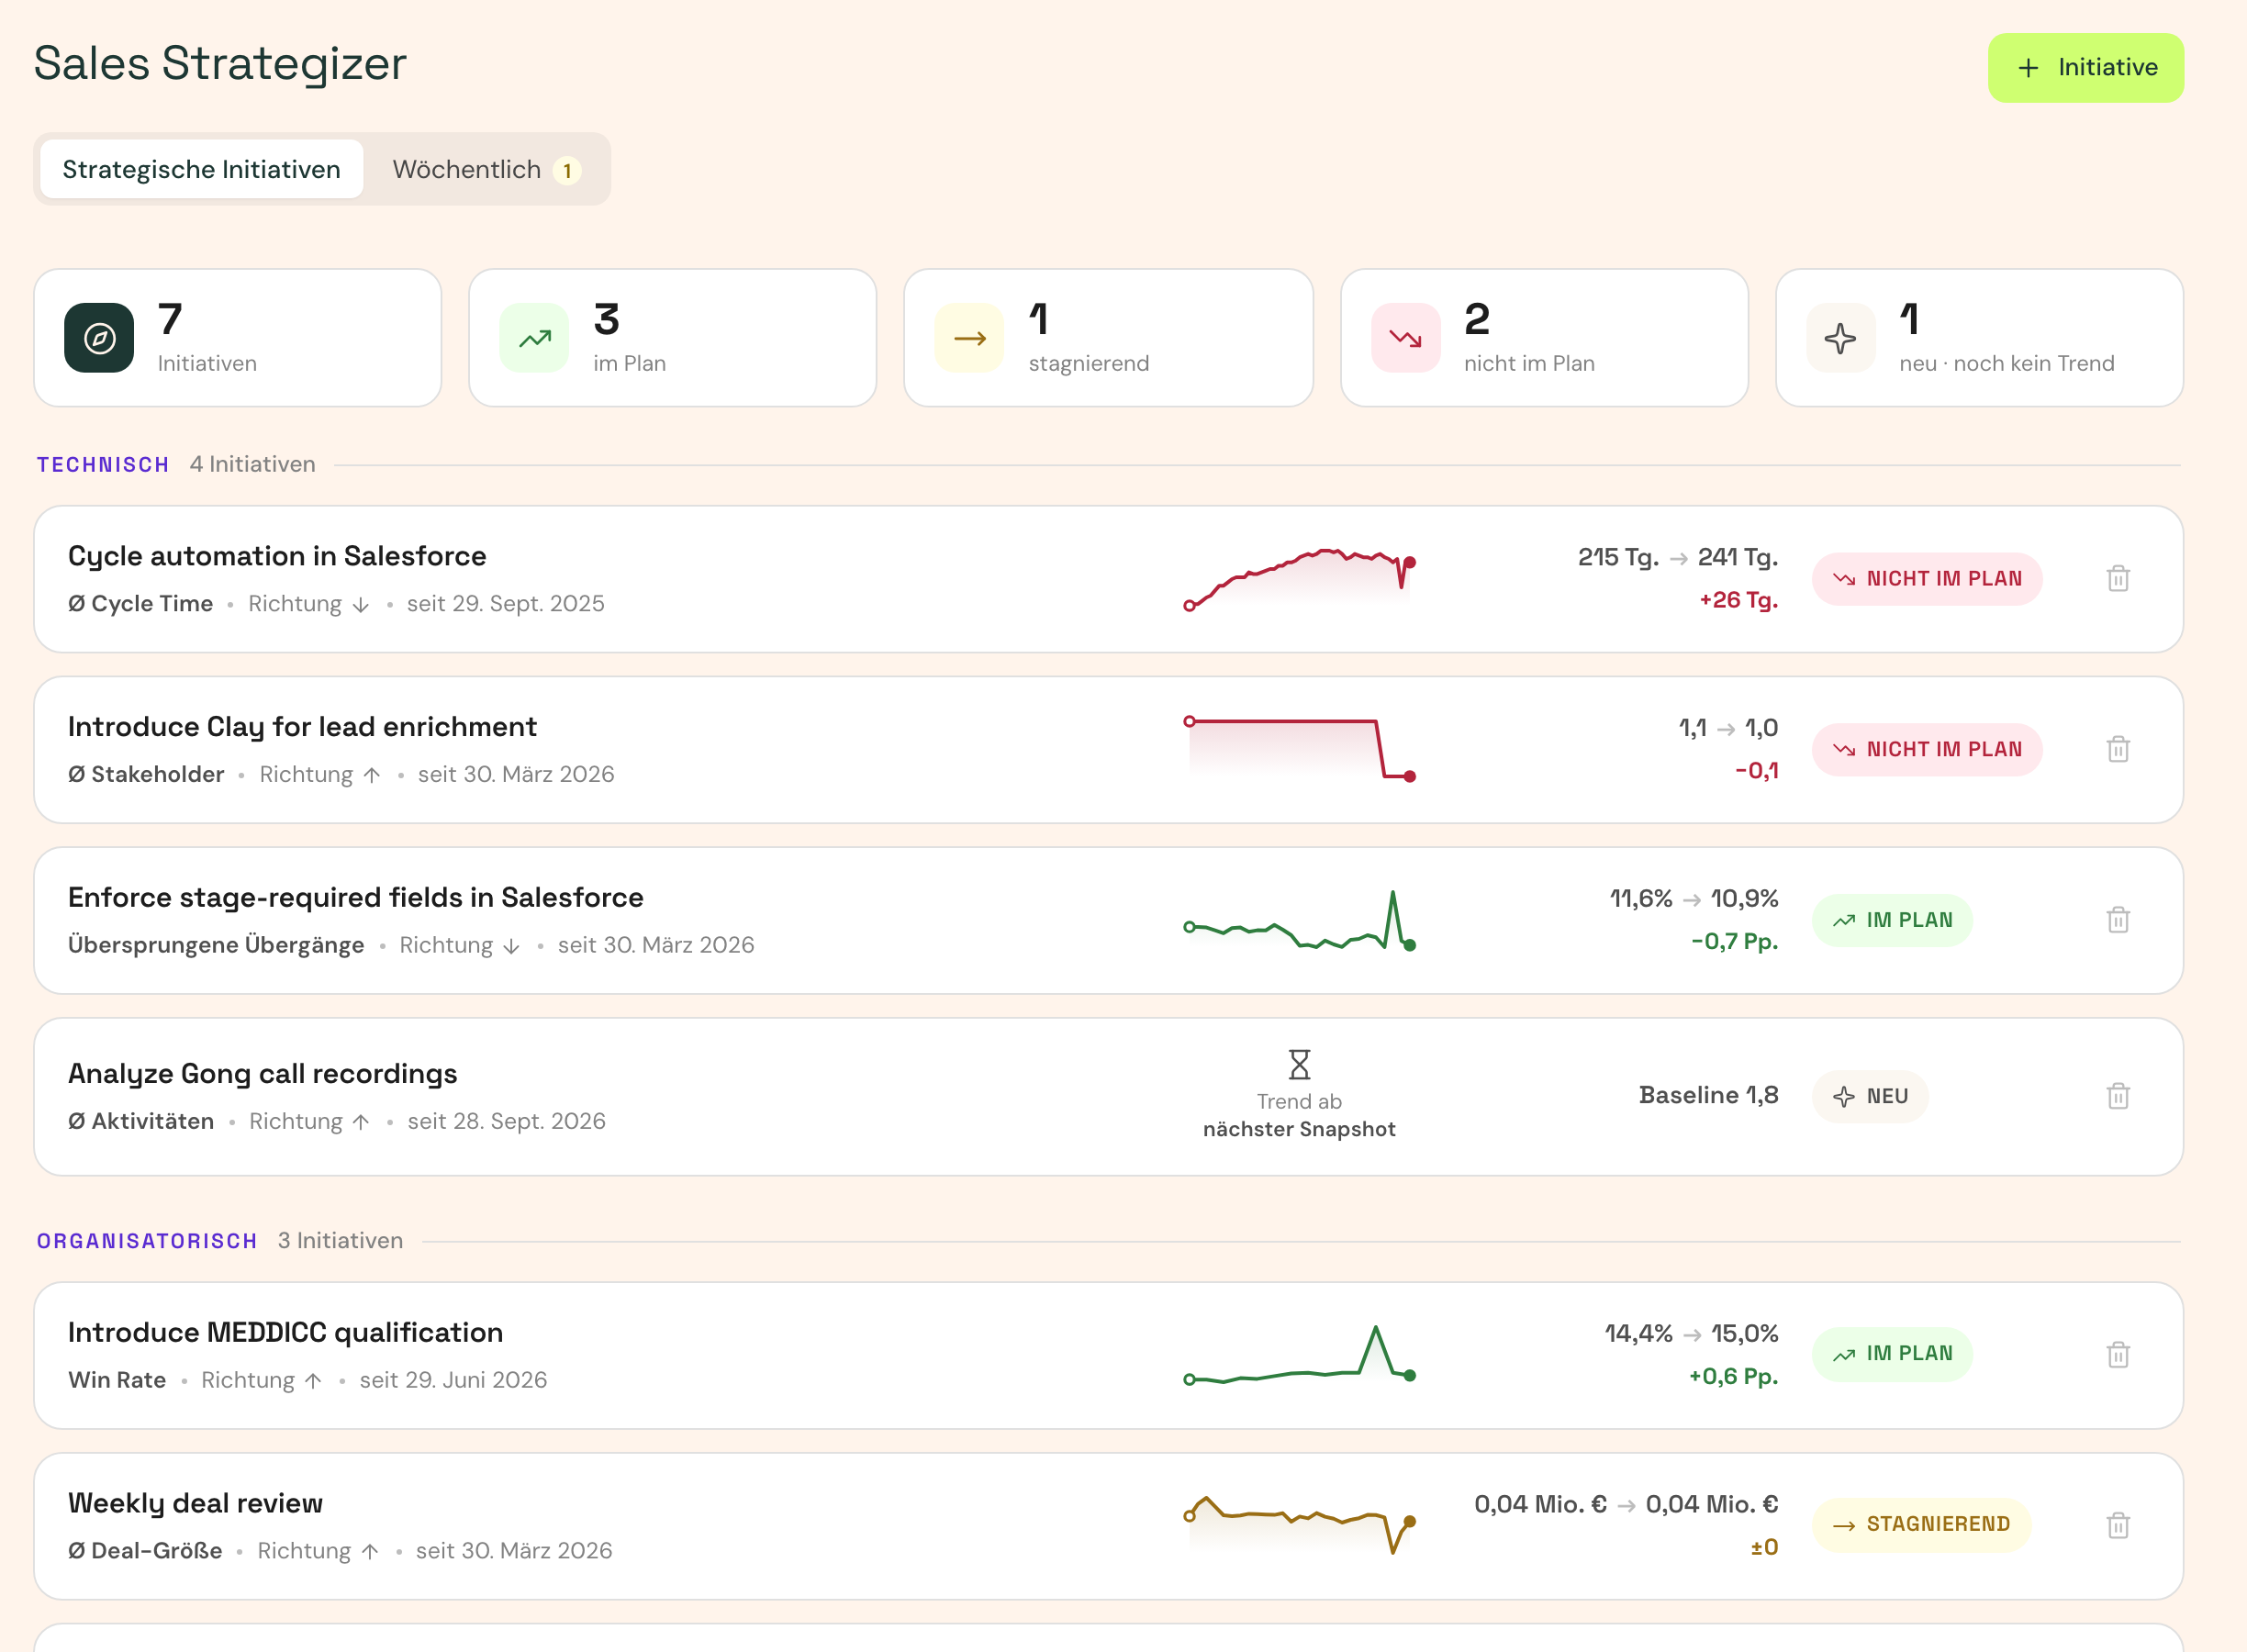The image size is (2247, 1652).
Task: Click the 'Übersprungene Übergänge' metric label
Action: coord(216,945)
